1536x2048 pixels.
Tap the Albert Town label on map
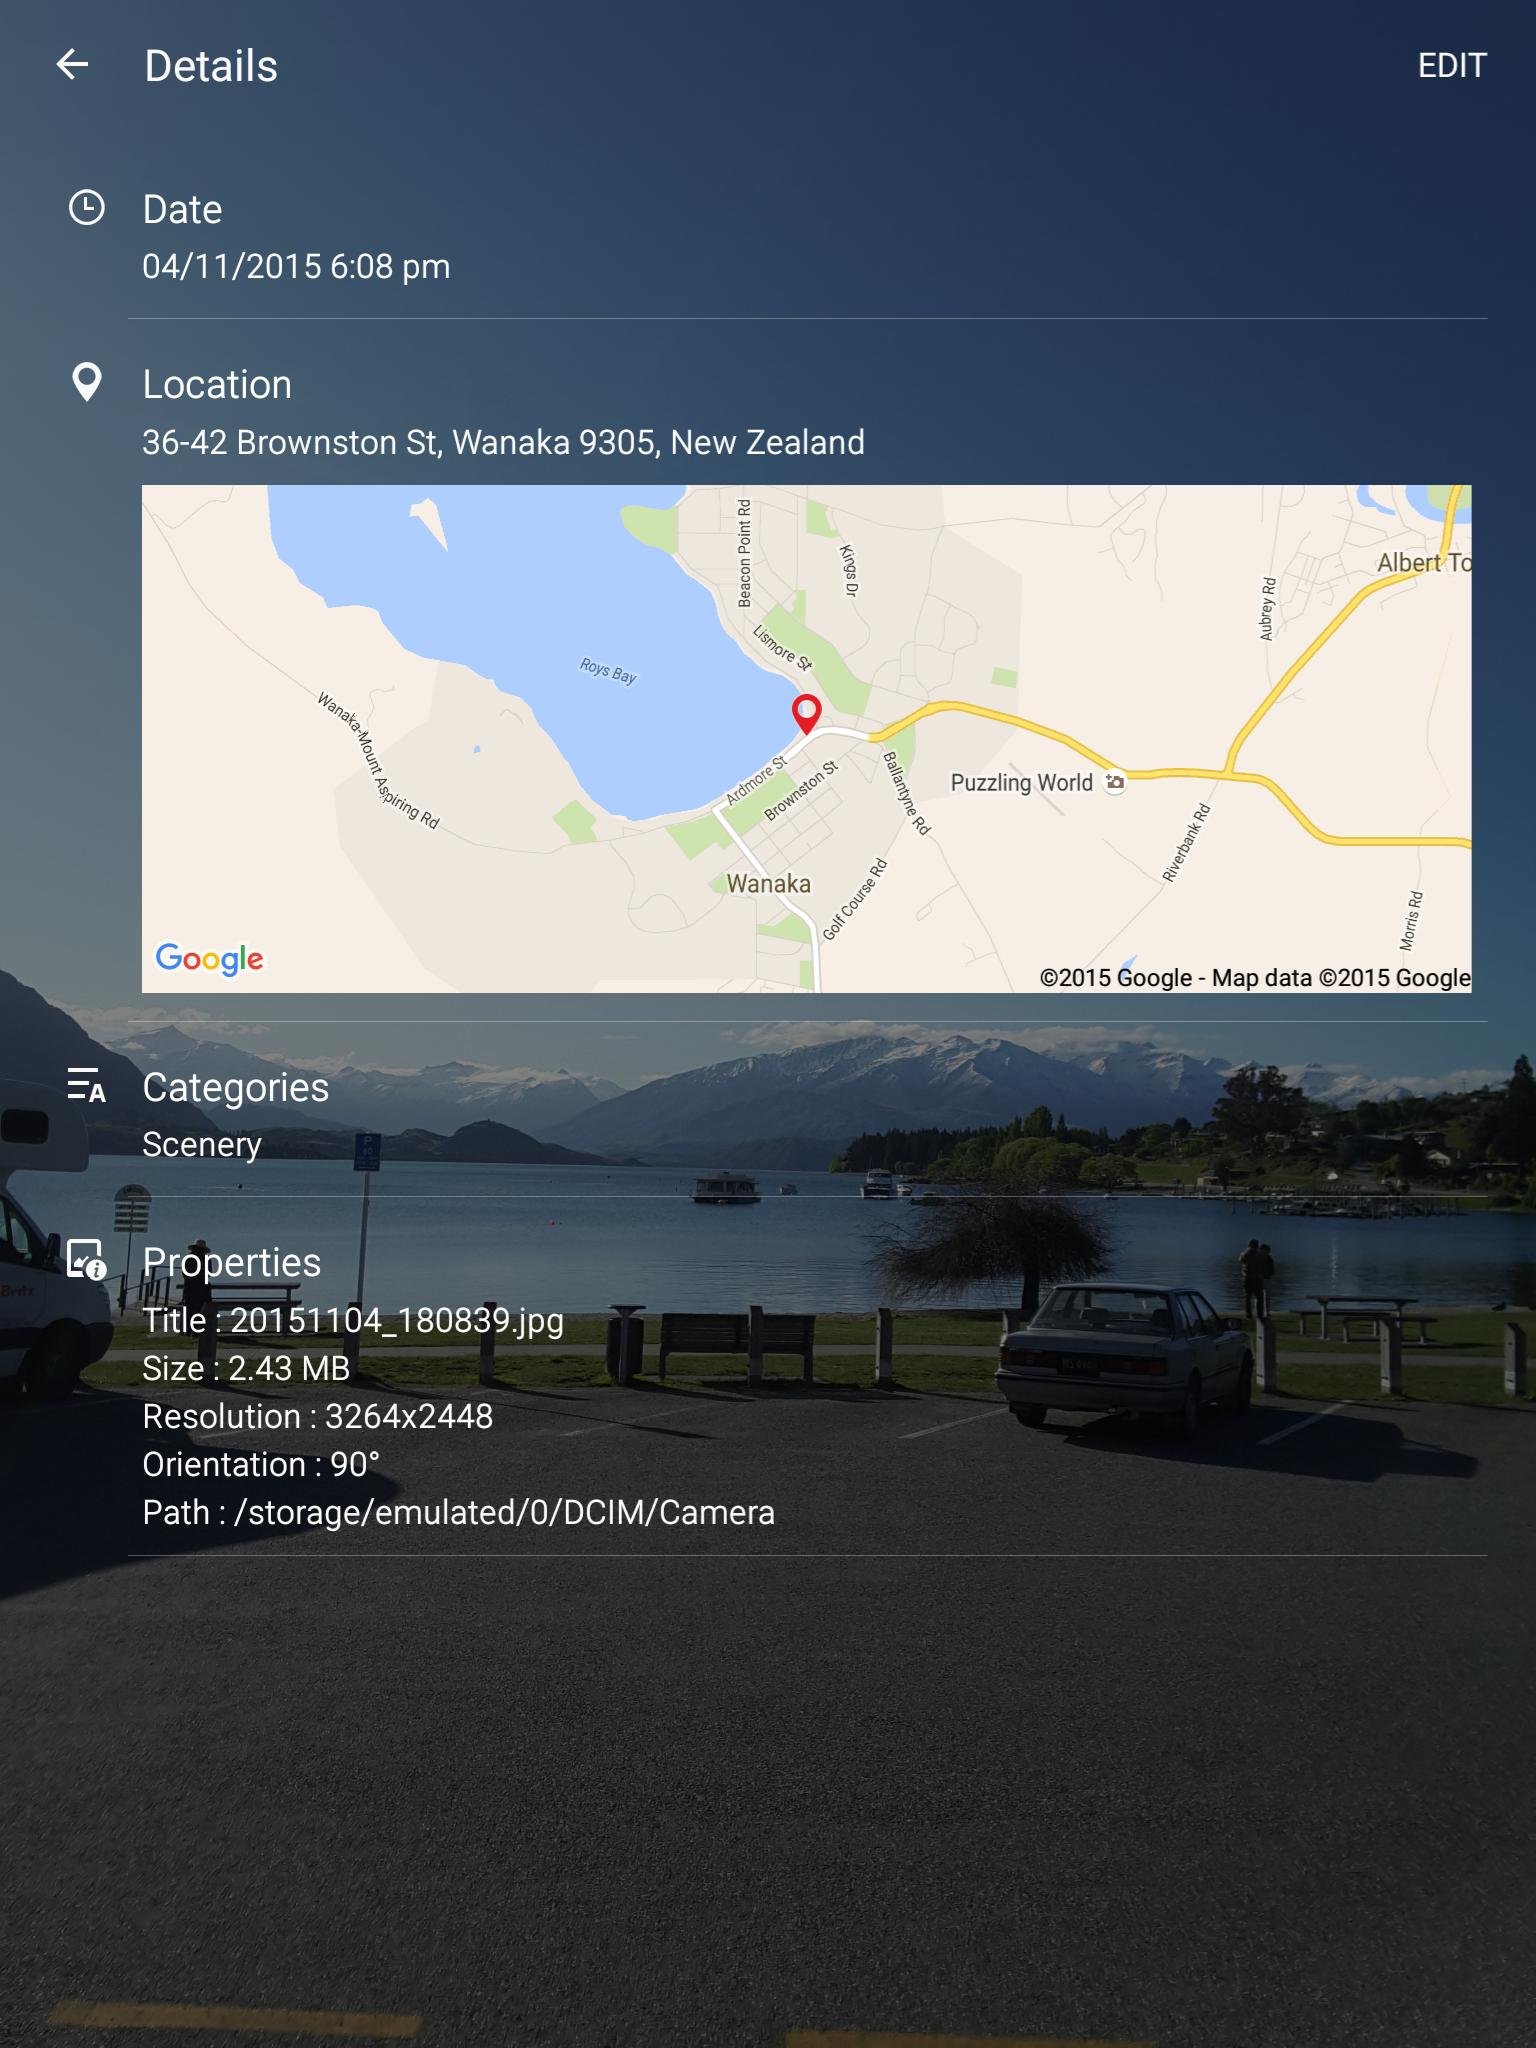pyautogui.click(x=1424, y=563)
